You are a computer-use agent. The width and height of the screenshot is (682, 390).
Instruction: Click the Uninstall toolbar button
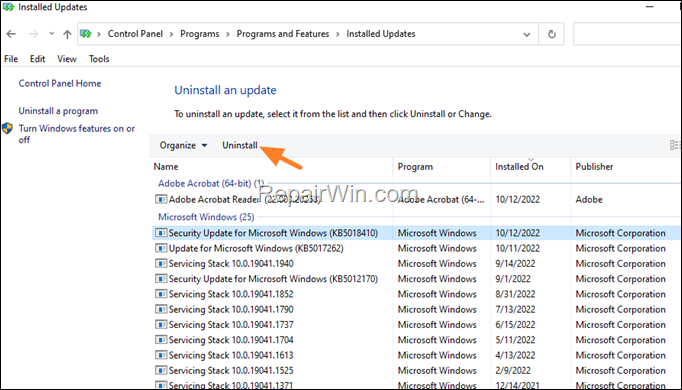(x=240, y=145)
